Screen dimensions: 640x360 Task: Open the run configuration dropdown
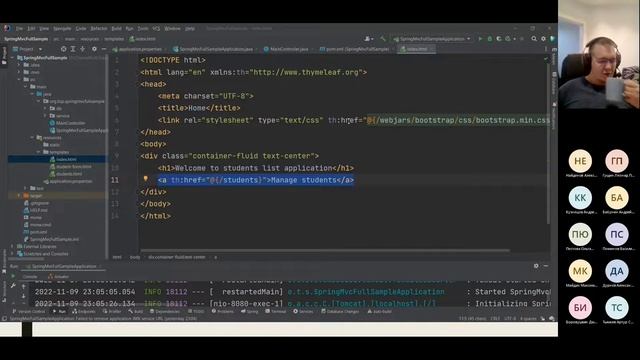point(432,39)
